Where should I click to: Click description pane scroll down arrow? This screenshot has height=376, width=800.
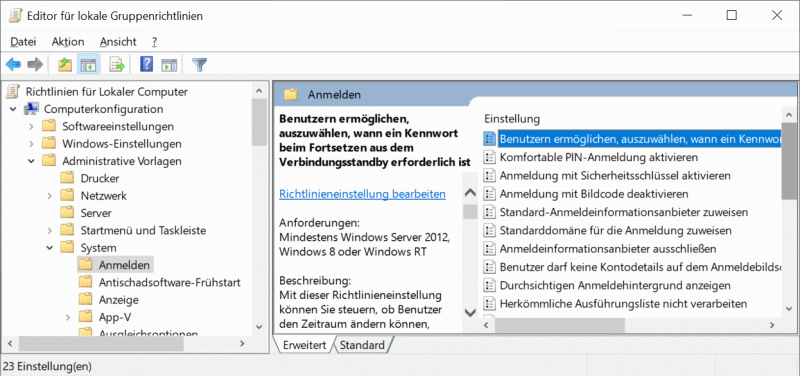coord(470,313)
